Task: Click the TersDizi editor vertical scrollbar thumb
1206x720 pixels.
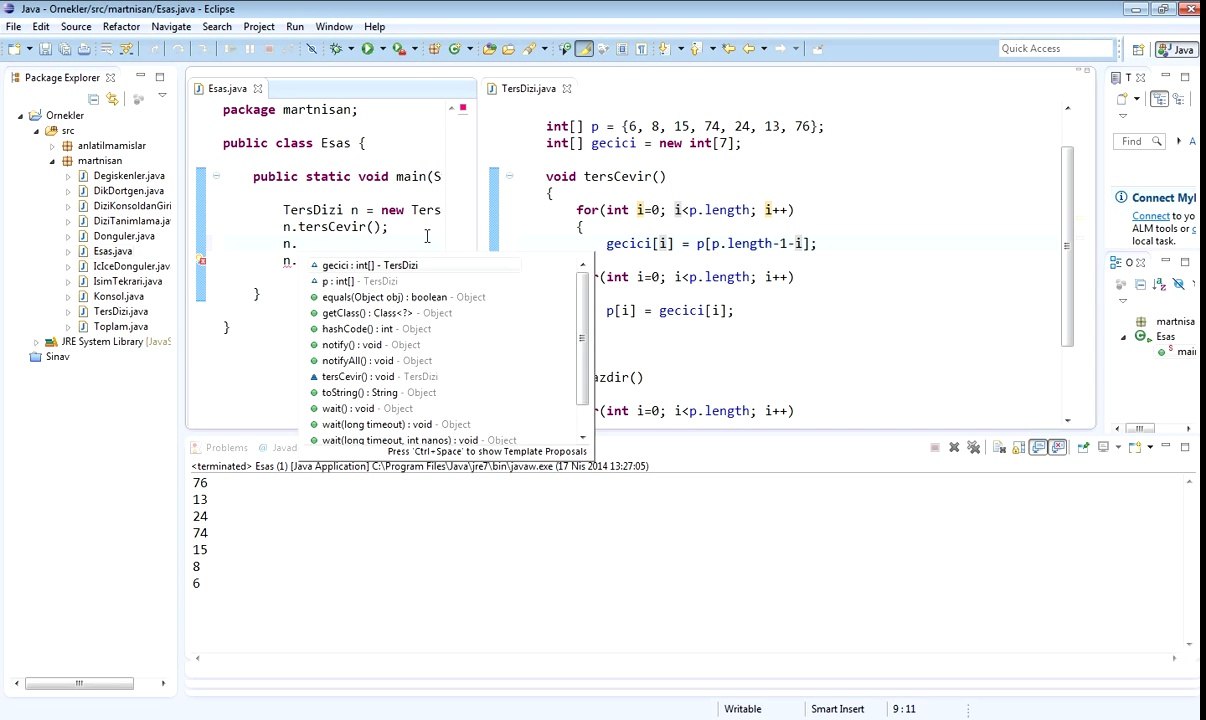Action: 1067,246
